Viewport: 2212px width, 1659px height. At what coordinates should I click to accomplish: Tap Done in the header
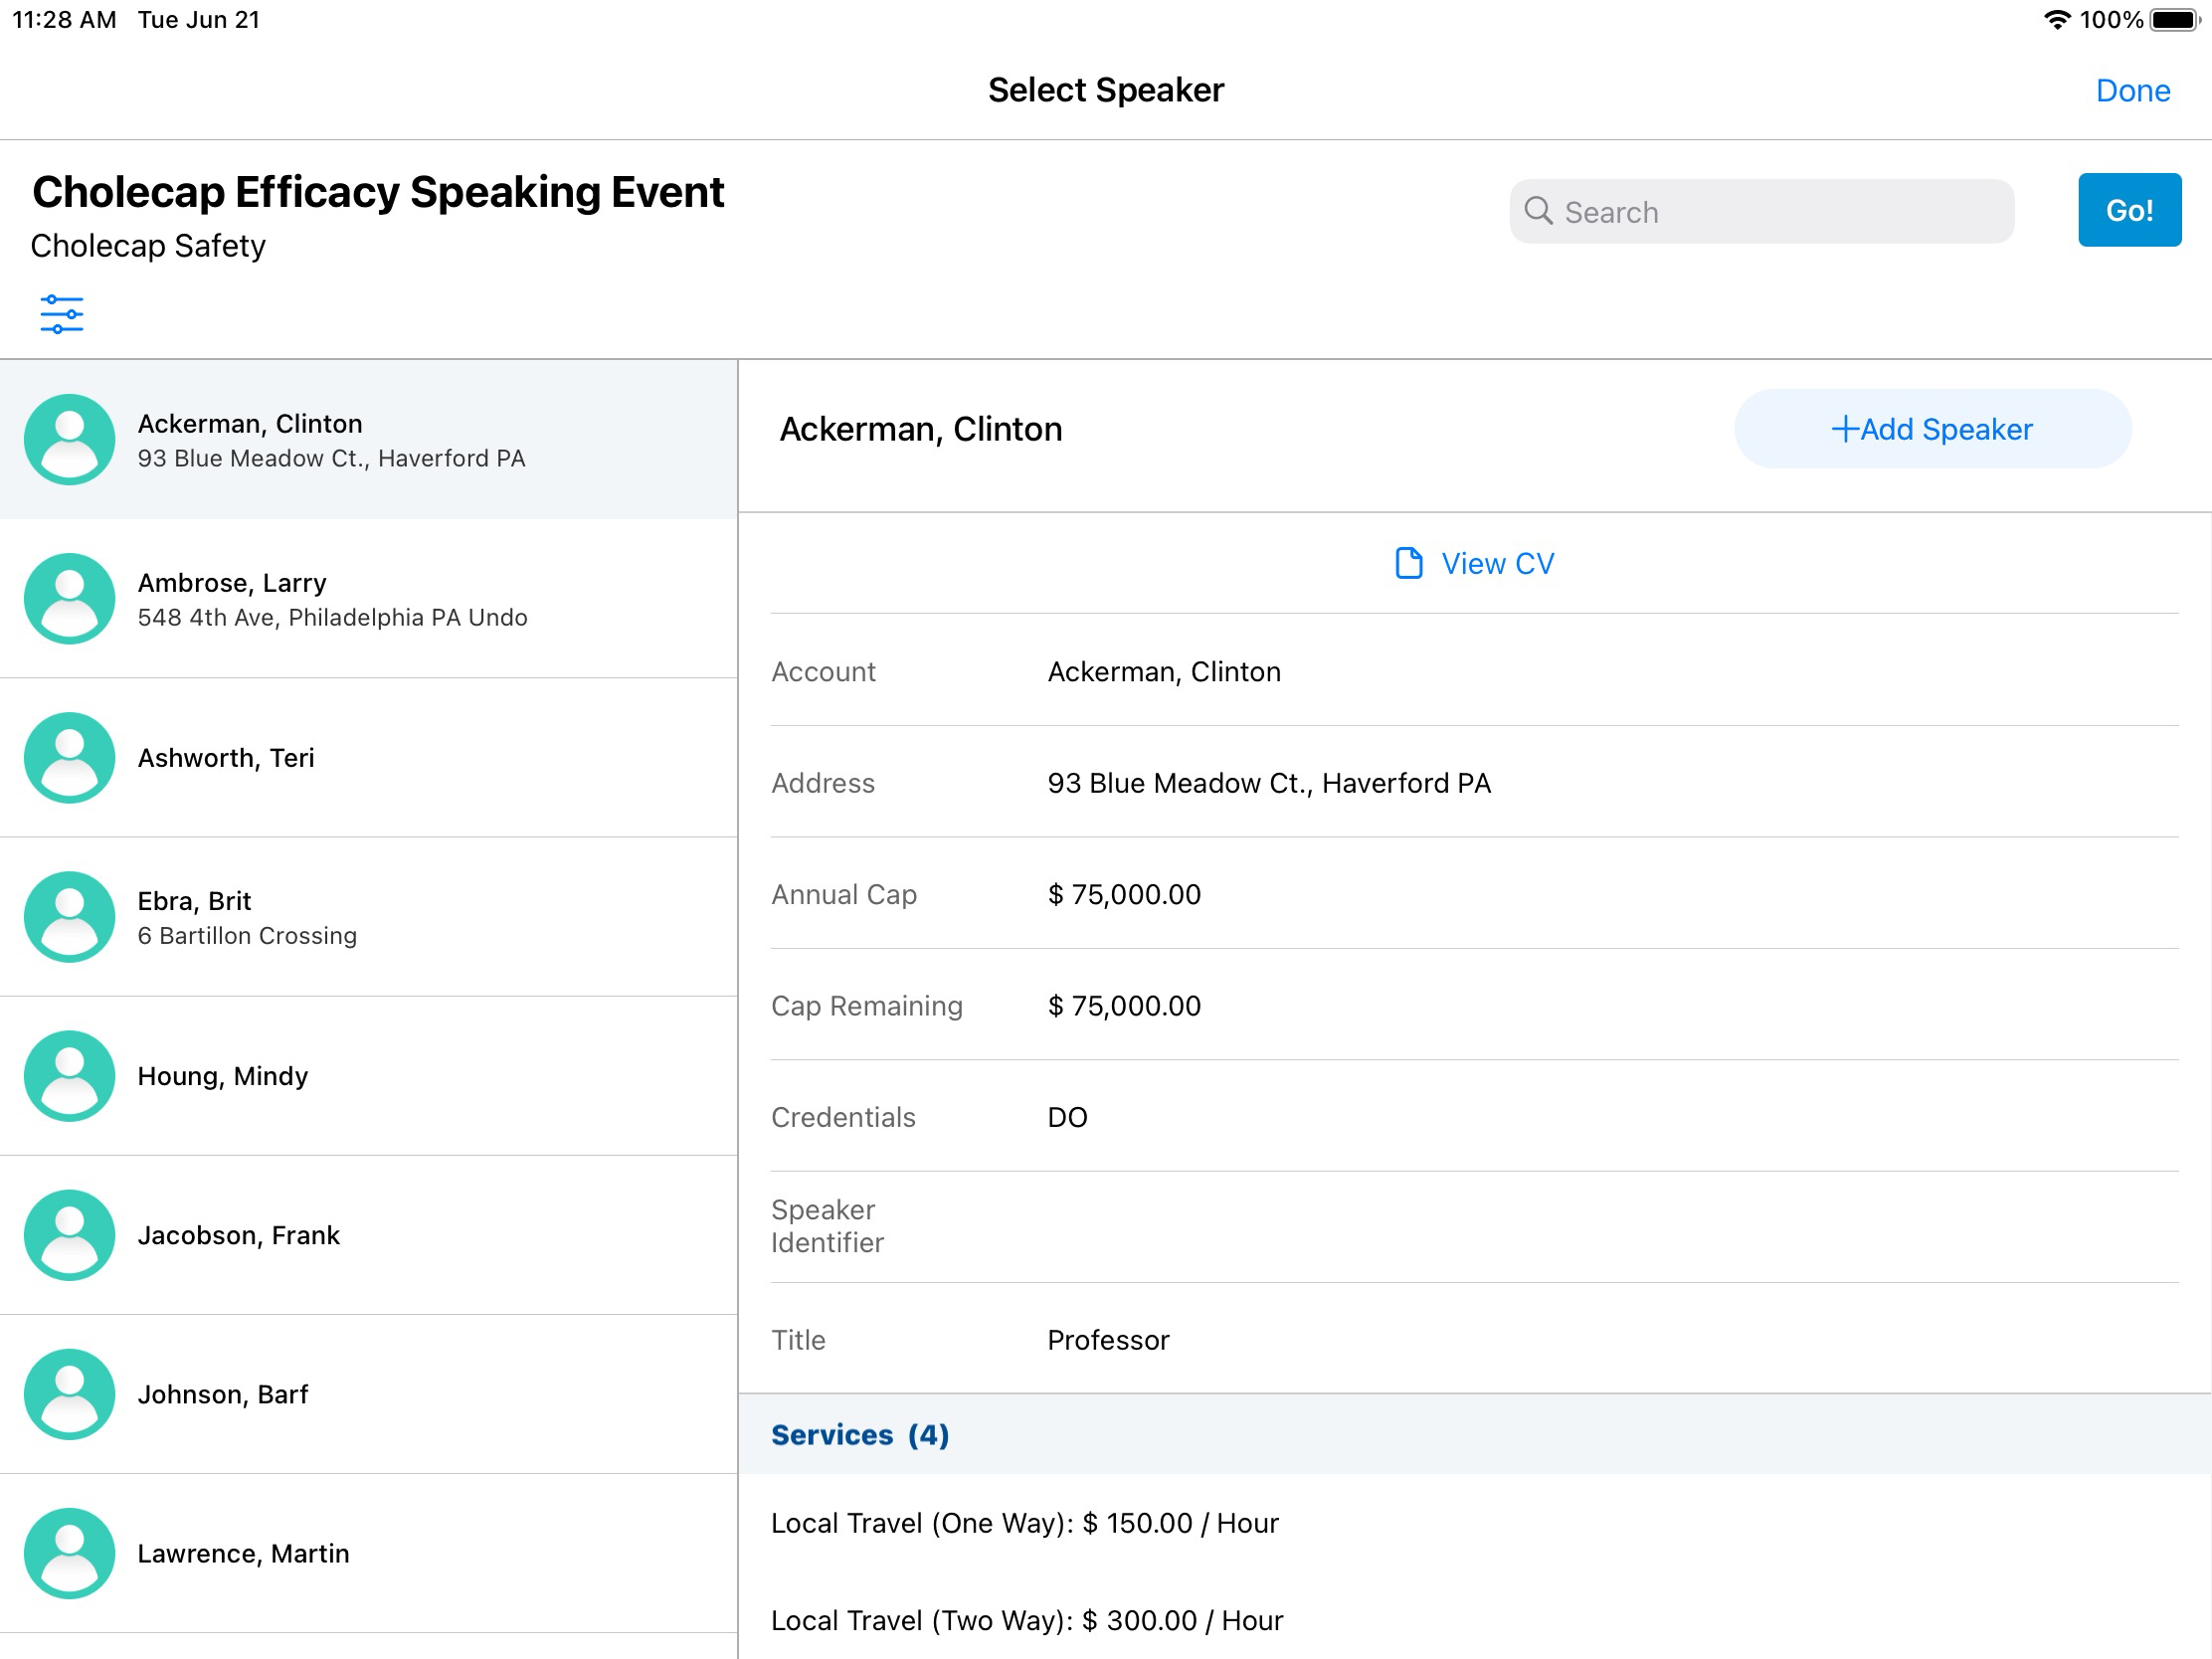(x=2132, y=91)
